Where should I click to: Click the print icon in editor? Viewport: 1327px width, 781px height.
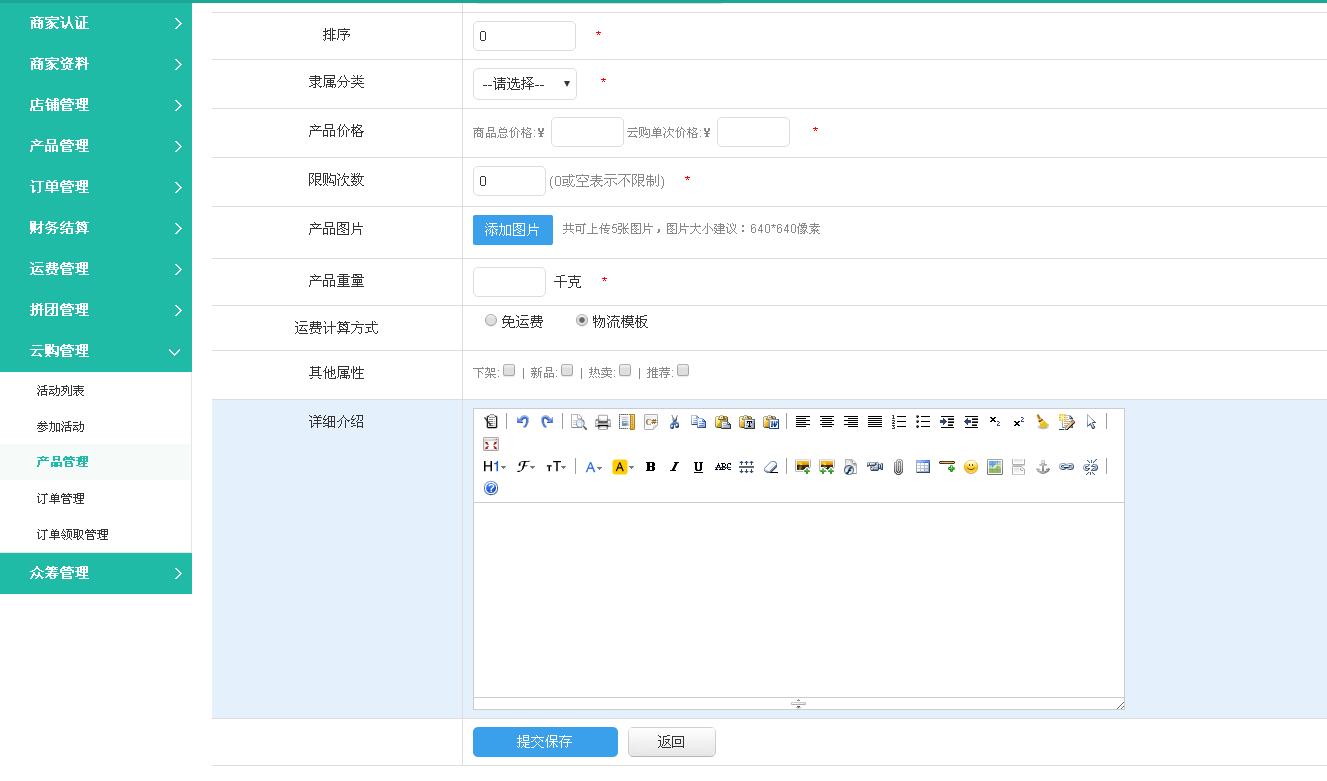click(x=602, y=422)
